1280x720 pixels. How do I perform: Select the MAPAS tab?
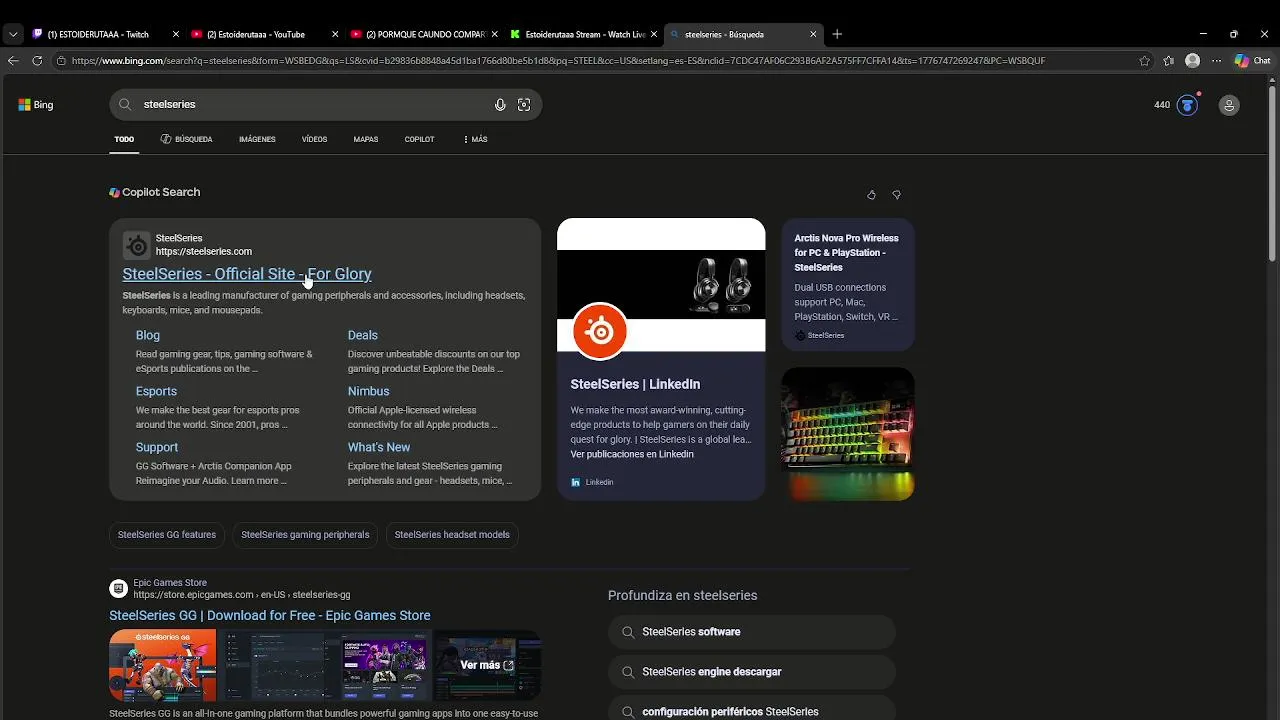pos(366,139)
